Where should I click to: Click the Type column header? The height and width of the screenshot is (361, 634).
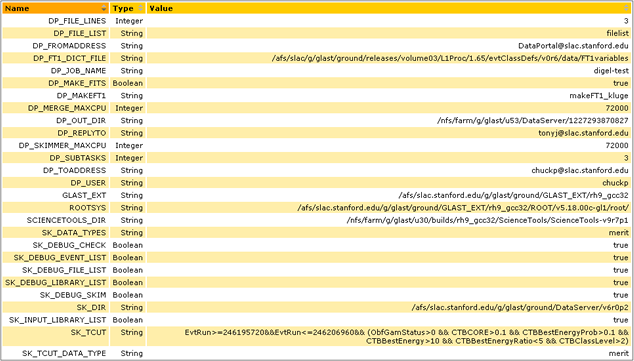tap(128, 8)
